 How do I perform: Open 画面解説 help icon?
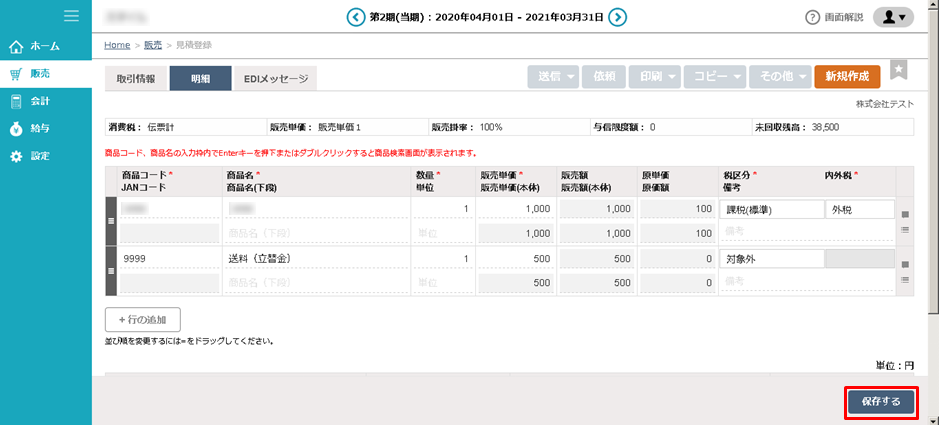tap(813, 17)
